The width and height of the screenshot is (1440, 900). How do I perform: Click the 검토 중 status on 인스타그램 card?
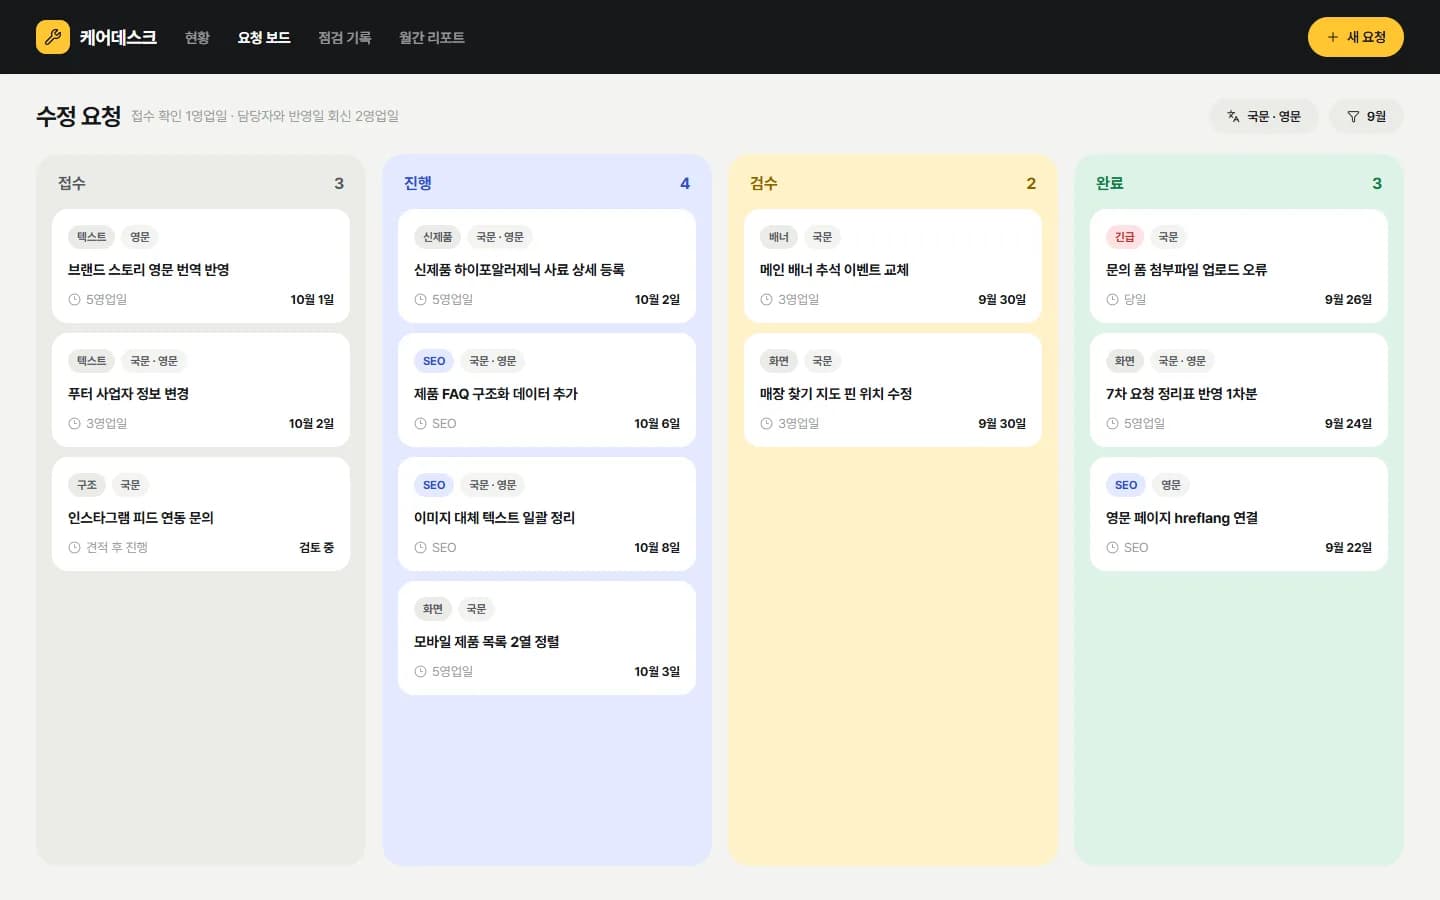[x=317, y=547]
